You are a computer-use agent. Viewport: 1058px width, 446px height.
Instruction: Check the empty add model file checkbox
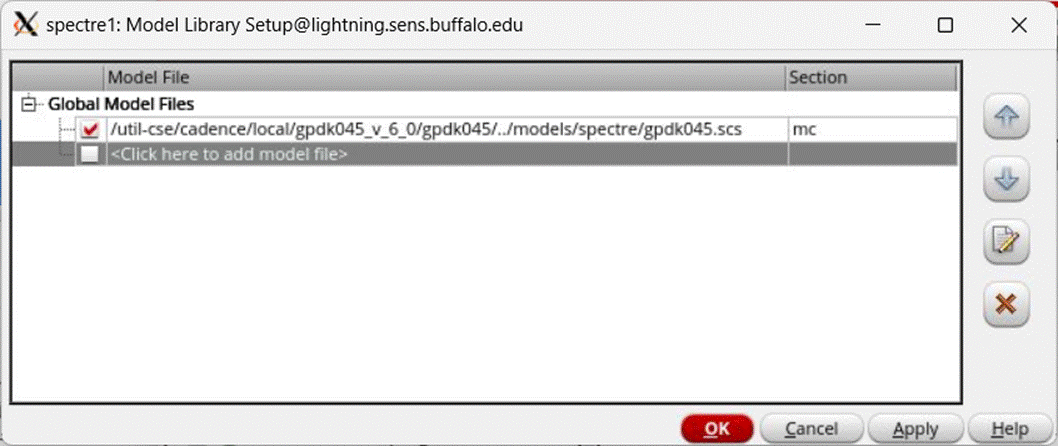point(91,154)
